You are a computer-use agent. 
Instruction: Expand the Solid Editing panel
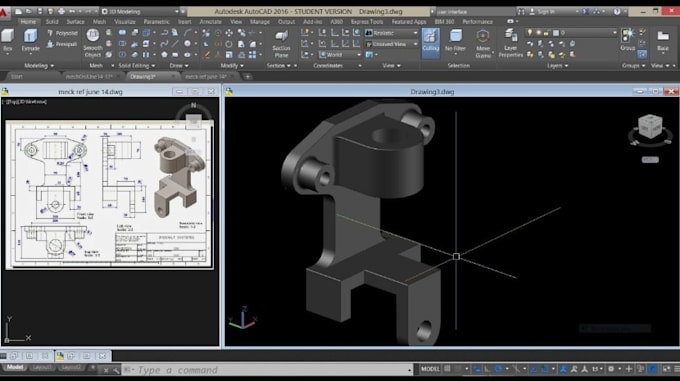pos(137,66)
